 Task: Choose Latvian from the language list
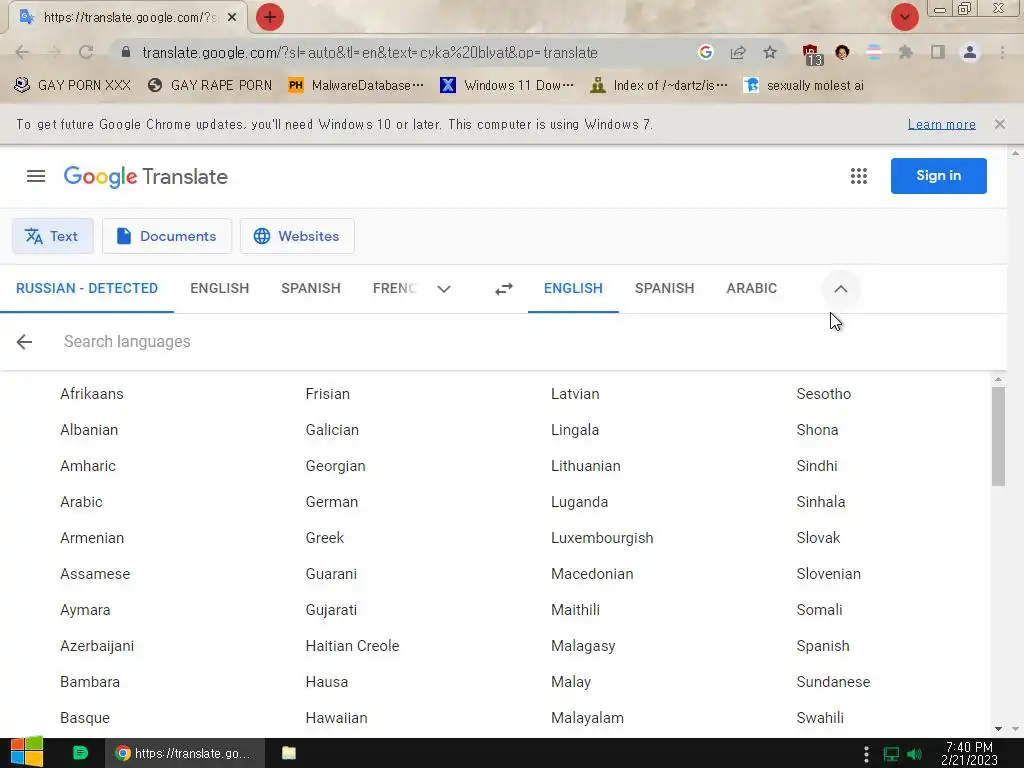click(575, 394)
